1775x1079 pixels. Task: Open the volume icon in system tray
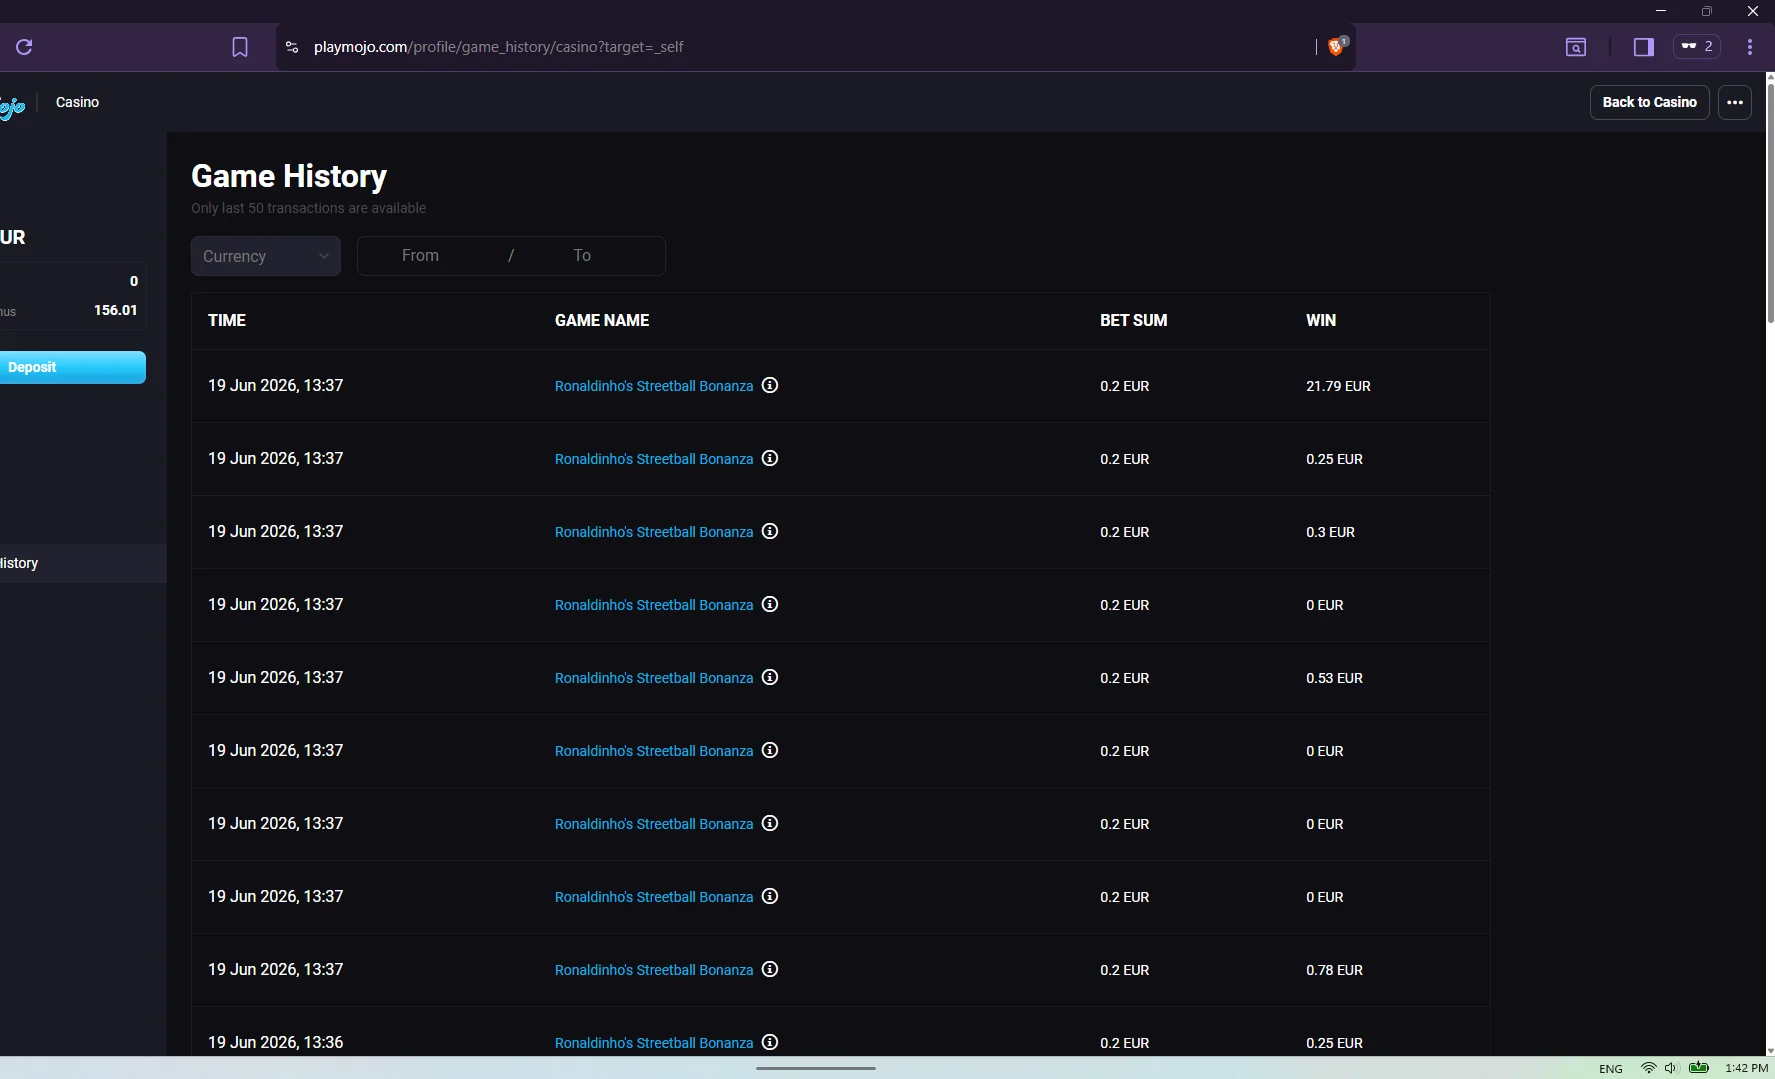click(1670, 1068)
